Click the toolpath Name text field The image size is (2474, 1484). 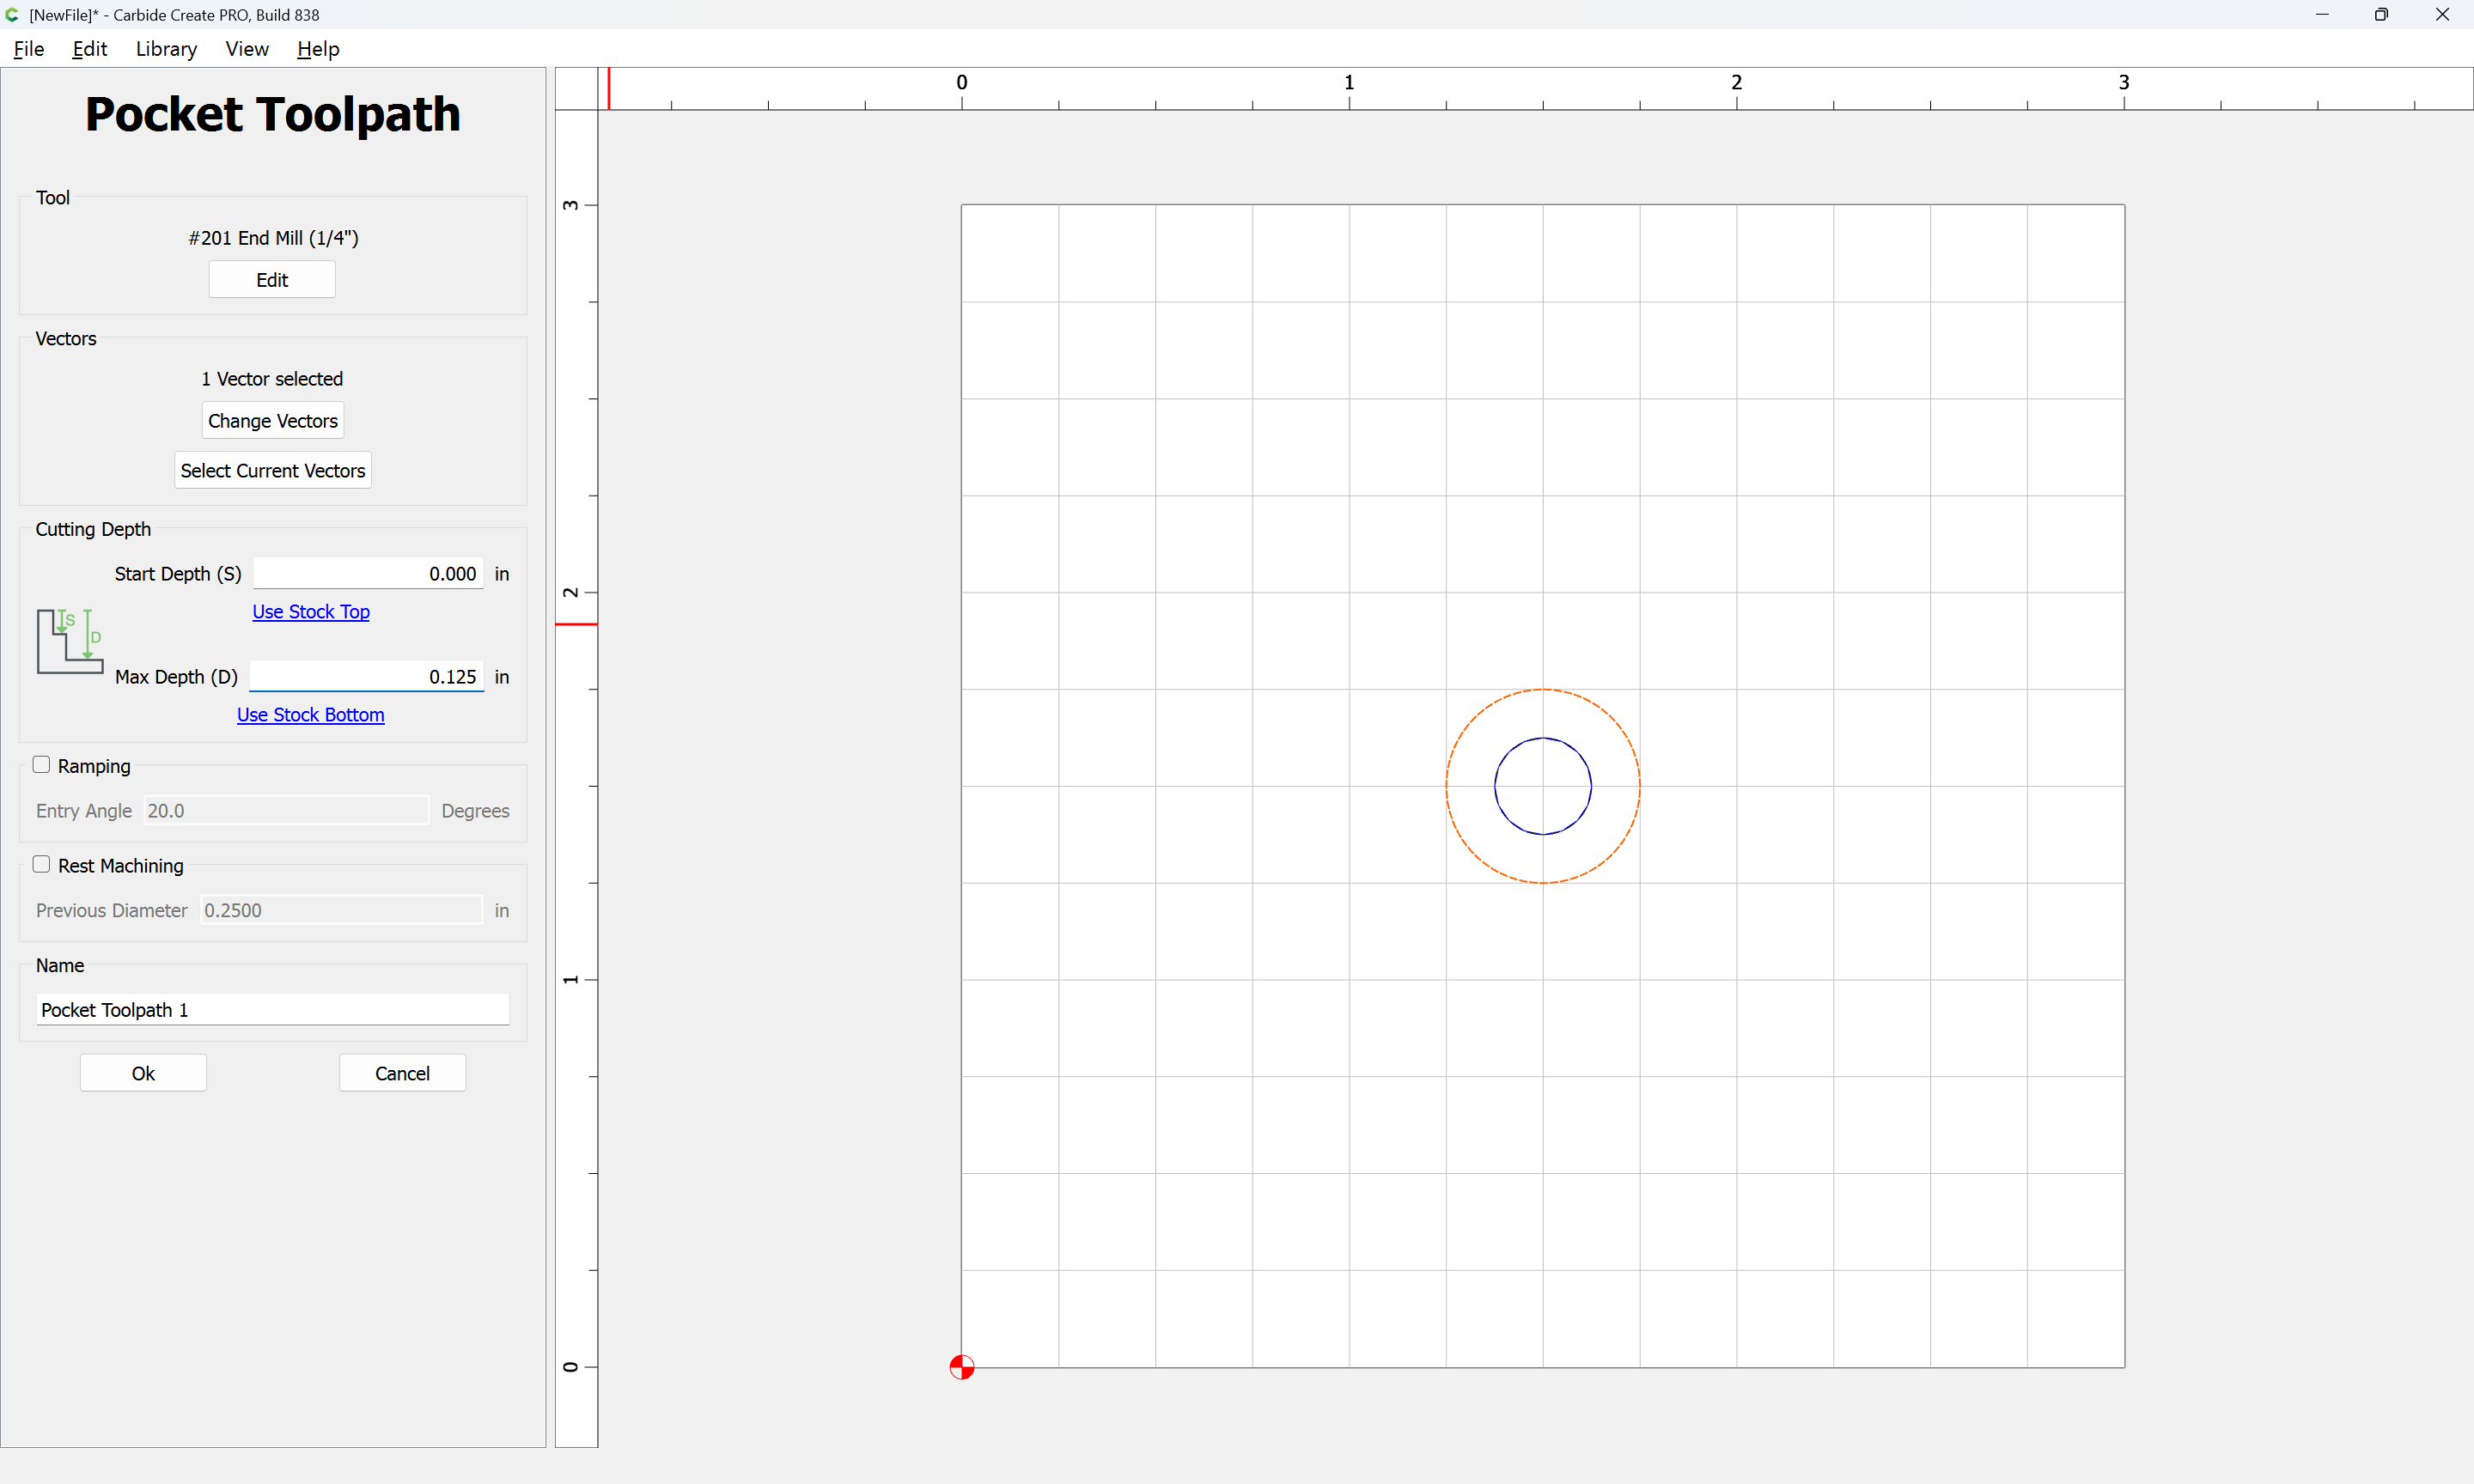272,1009
